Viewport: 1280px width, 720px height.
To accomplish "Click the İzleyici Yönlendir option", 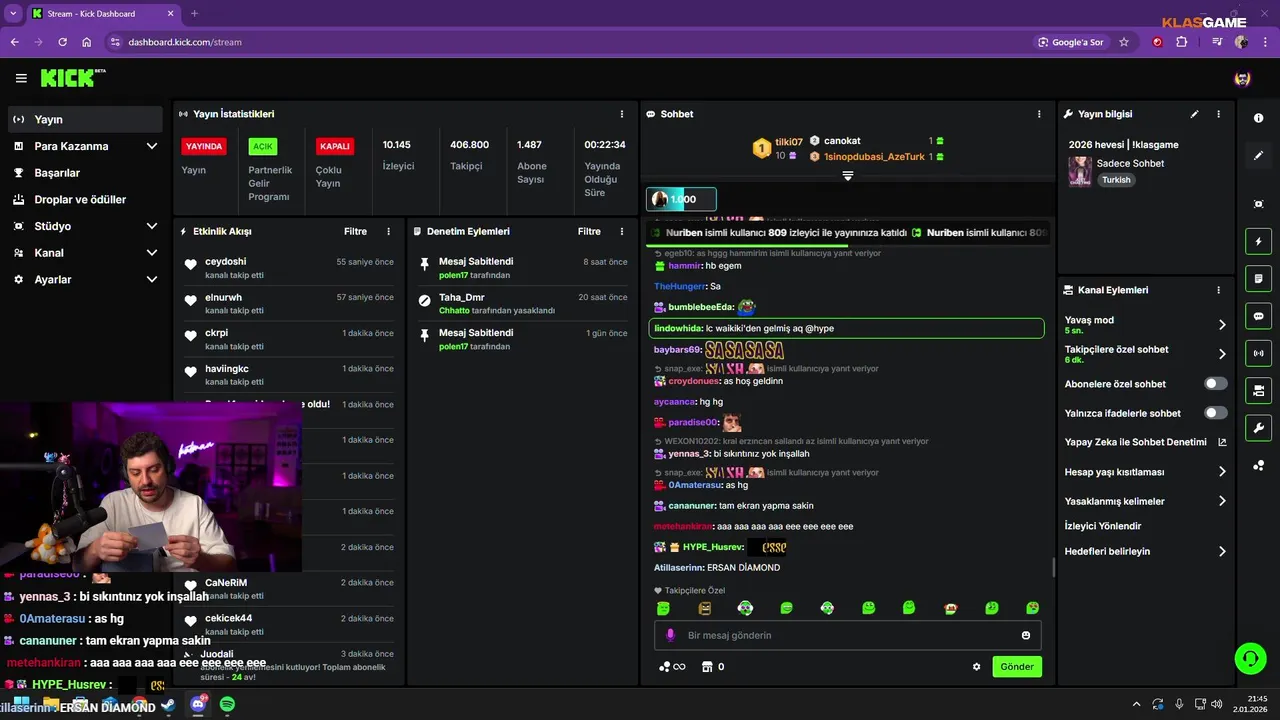I will (x=1103, y=526).
